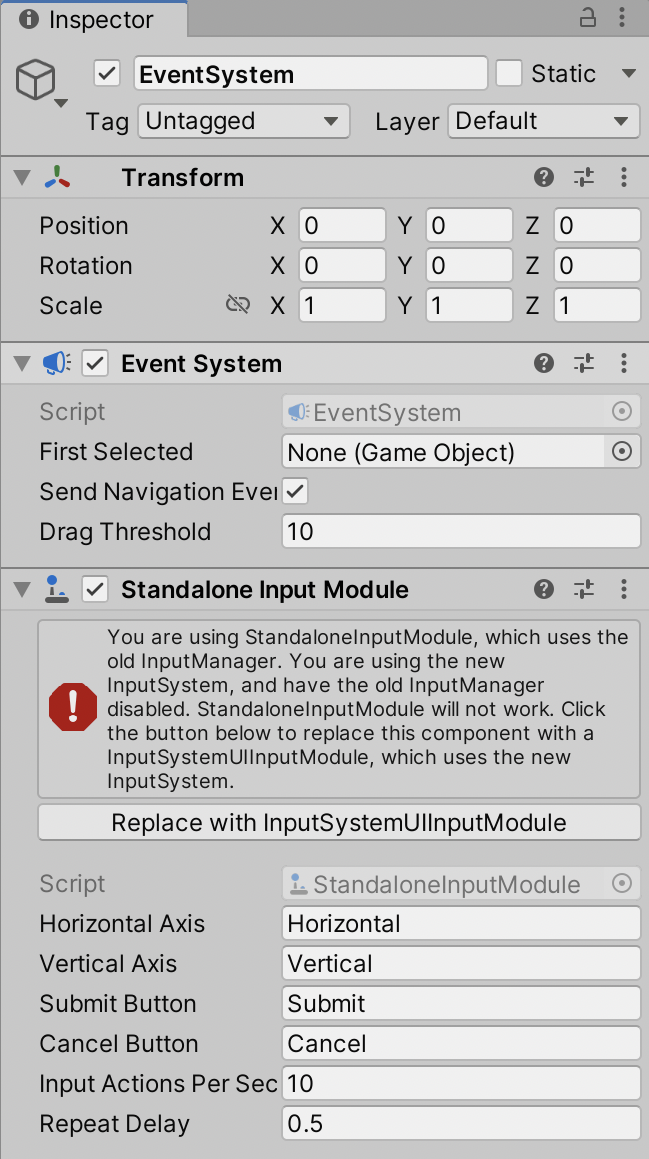Click Replace with InputSystemUIInputModule button
Screen dimensions: 649x1159
click(x=339, y=823)
